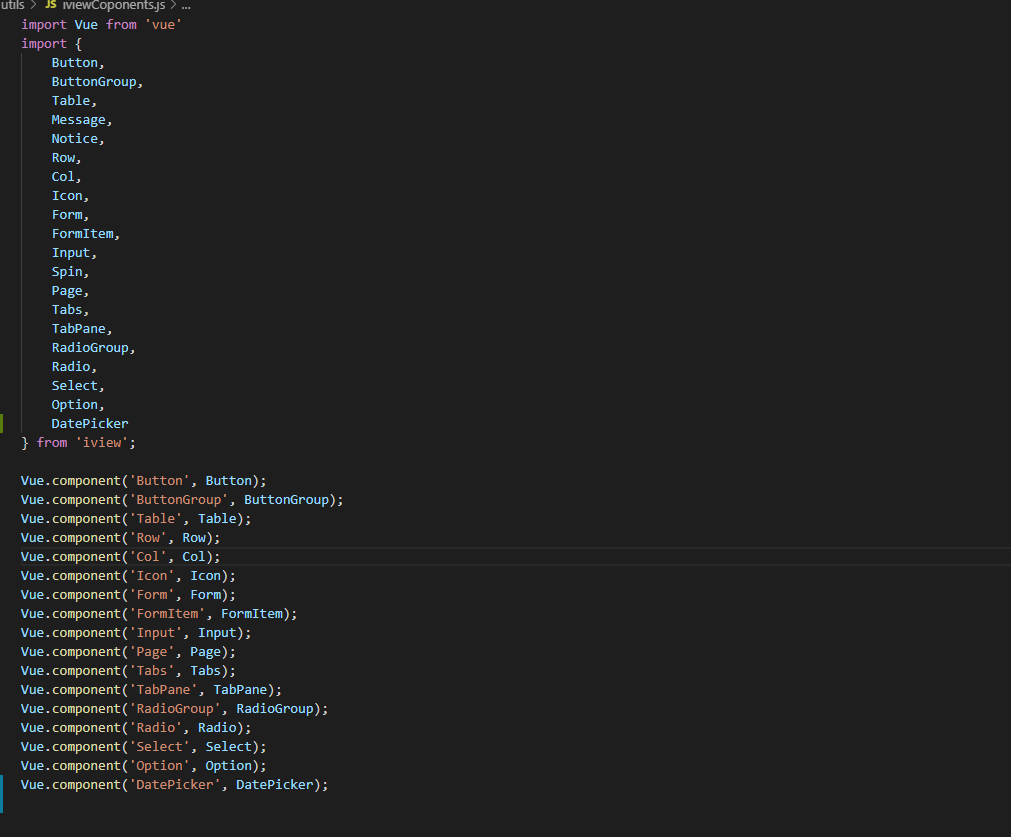The height and width of the screenshot is (837, 1011).
Task: Click the Vue.component('DatePicker') line
Action: [x=174, y=785]
